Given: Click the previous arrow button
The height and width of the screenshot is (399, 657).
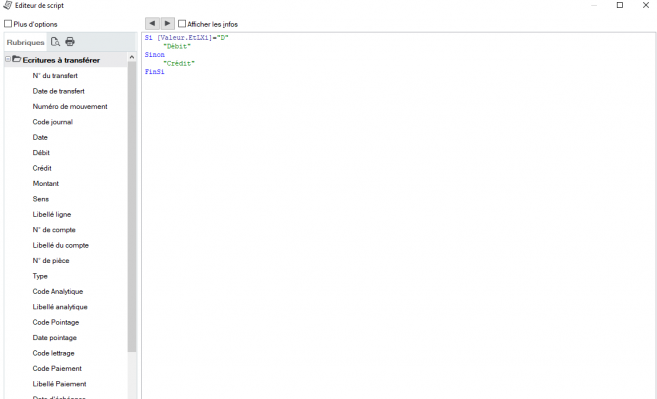Looking at the screenshot, I should pos(152,23).
